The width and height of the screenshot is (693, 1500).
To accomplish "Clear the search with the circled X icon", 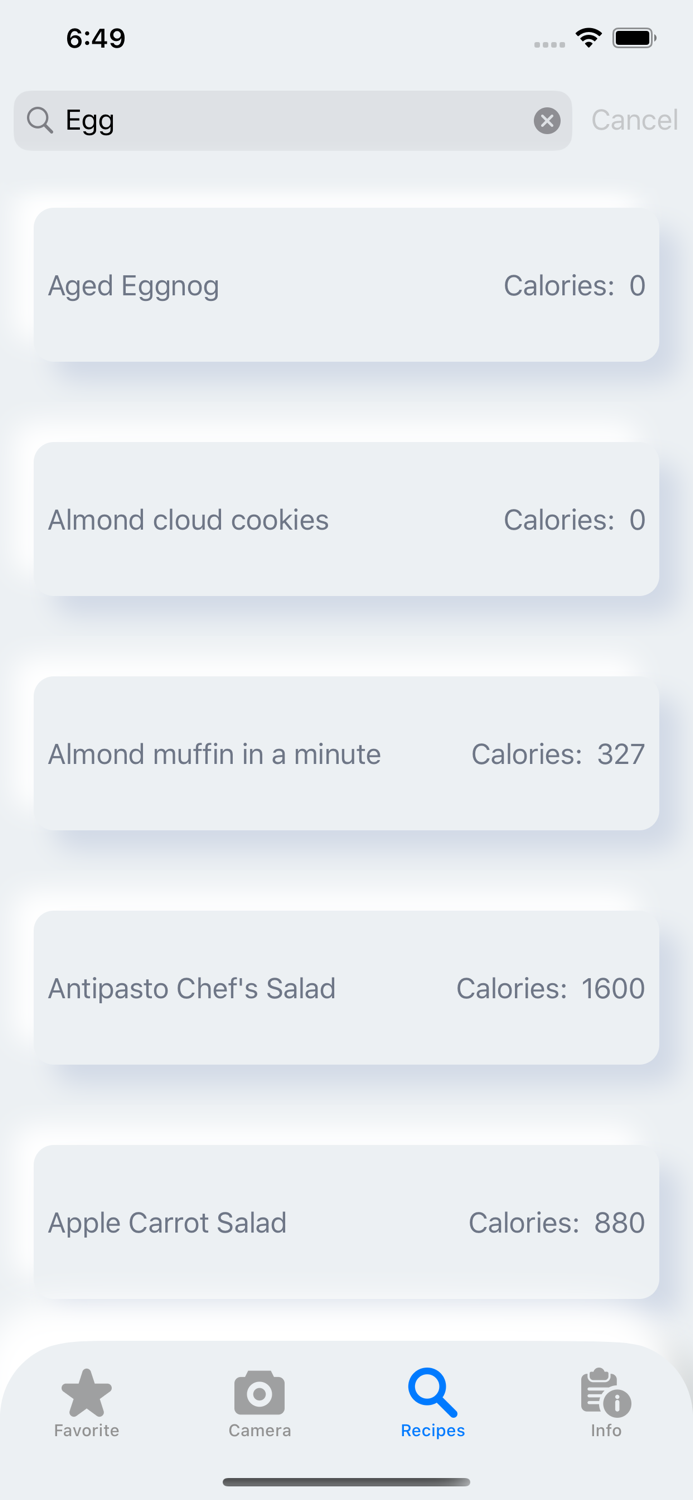I will (546, 120).
